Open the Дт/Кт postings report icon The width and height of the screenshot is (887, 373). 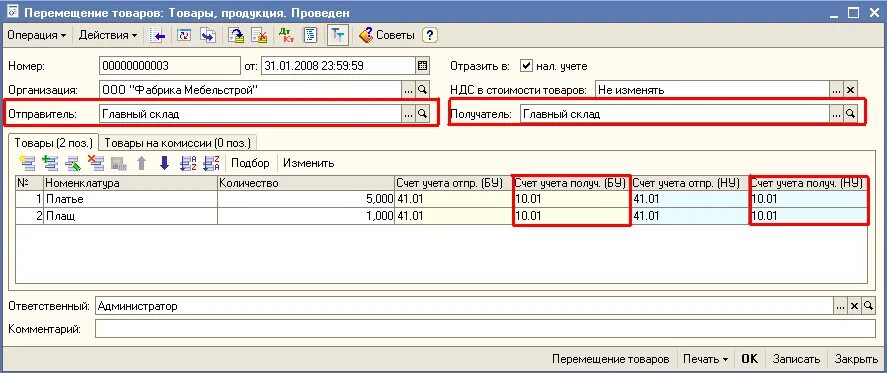(287, 35)
